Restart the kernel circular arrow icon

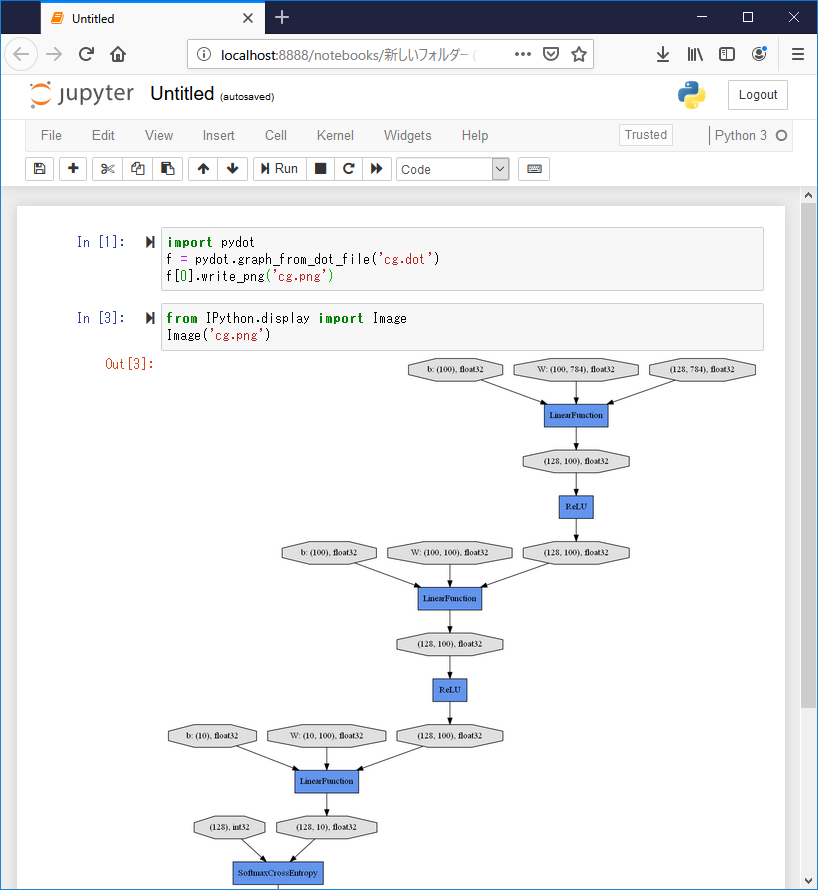[x=349, y=169]
